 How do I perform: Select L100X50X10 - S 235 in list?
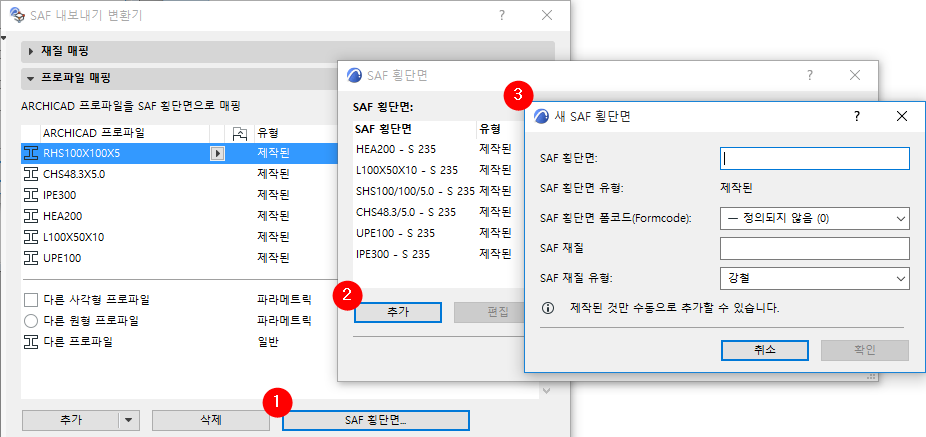click(436, 170)
